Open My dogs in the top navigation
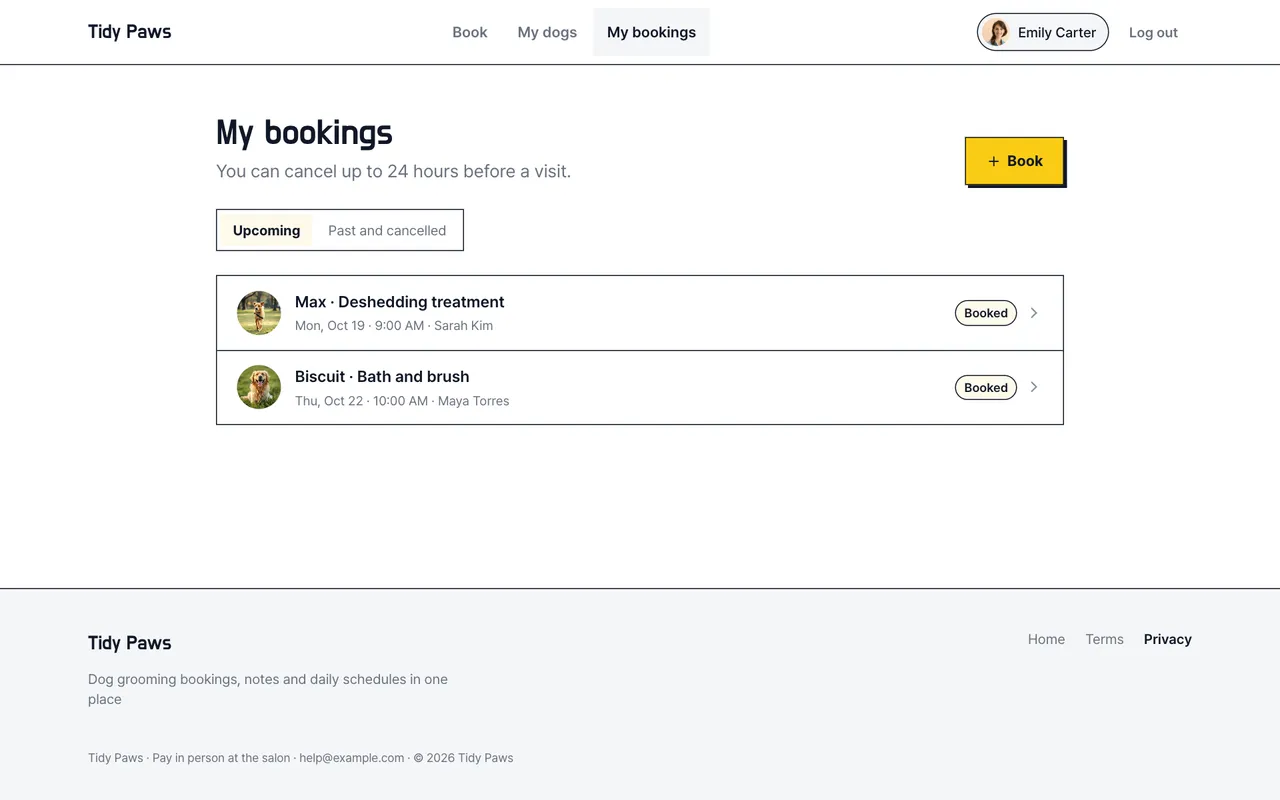This screenshot has height=800, width=1280. click(x=547, y=32)
